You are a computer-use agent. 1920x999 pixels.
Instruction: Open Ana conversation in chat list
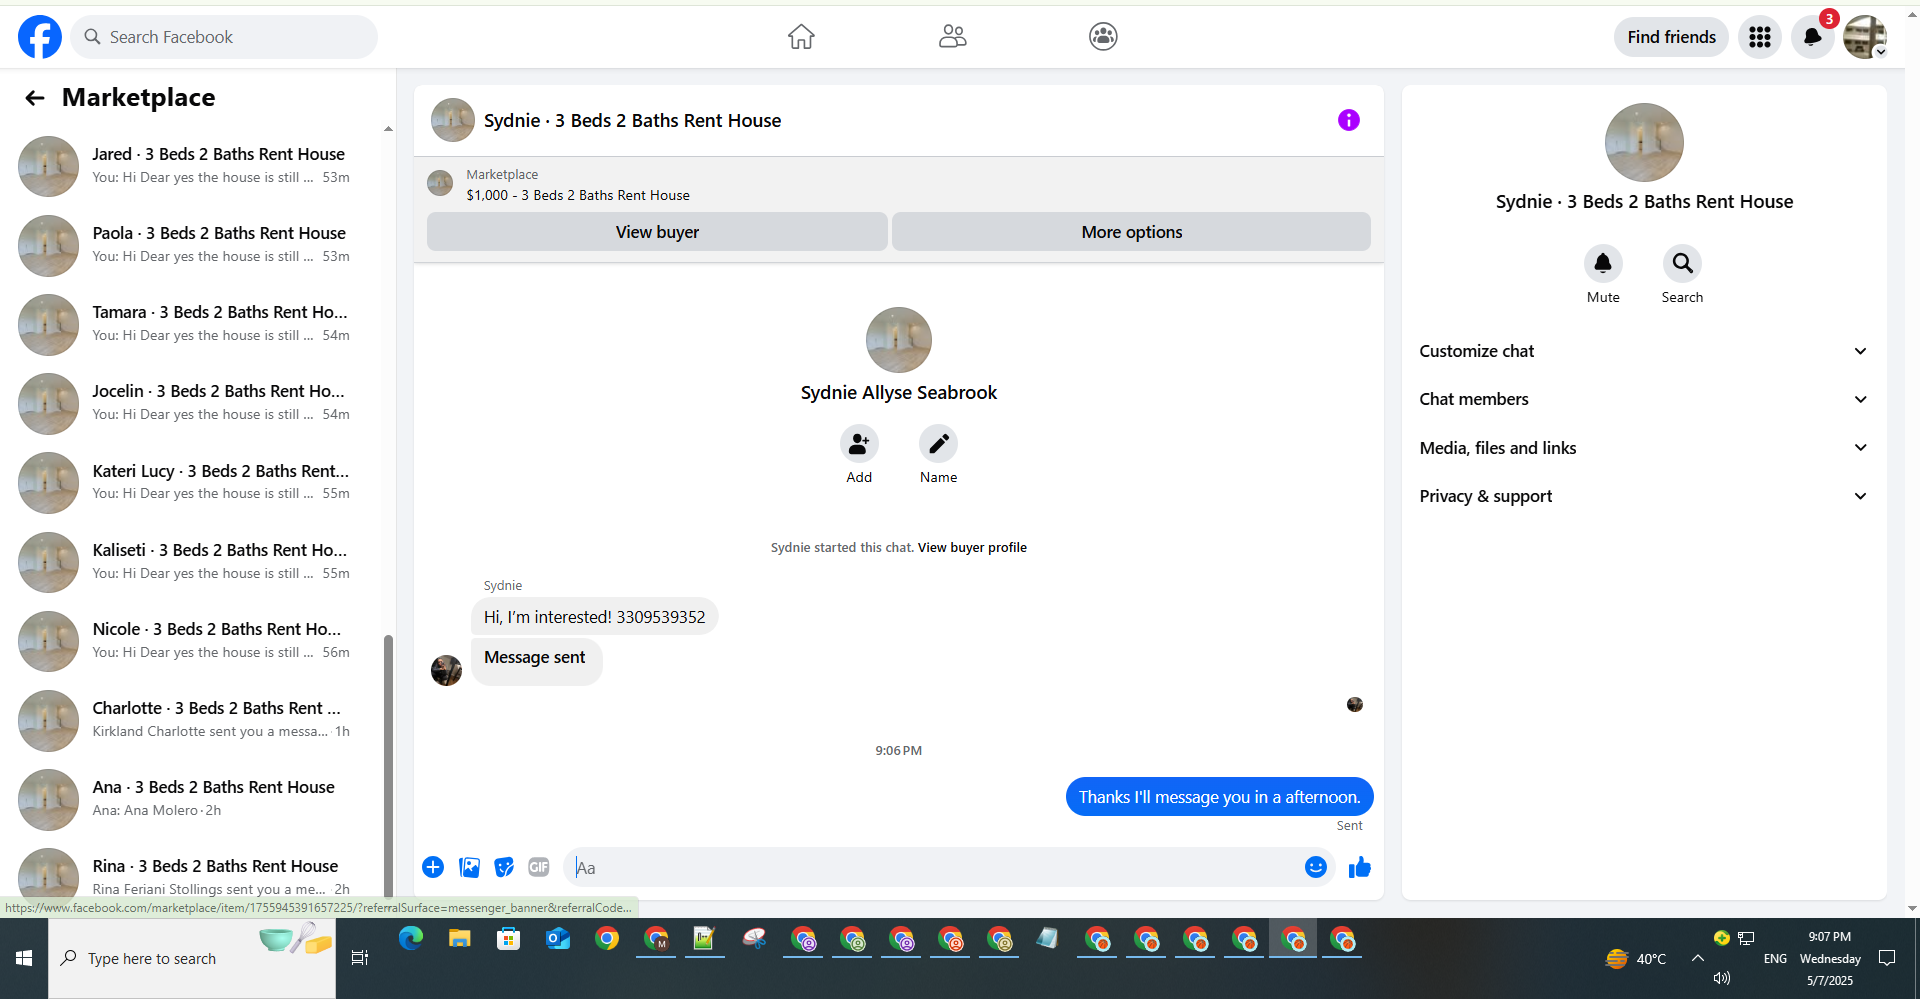coord(192,799)
